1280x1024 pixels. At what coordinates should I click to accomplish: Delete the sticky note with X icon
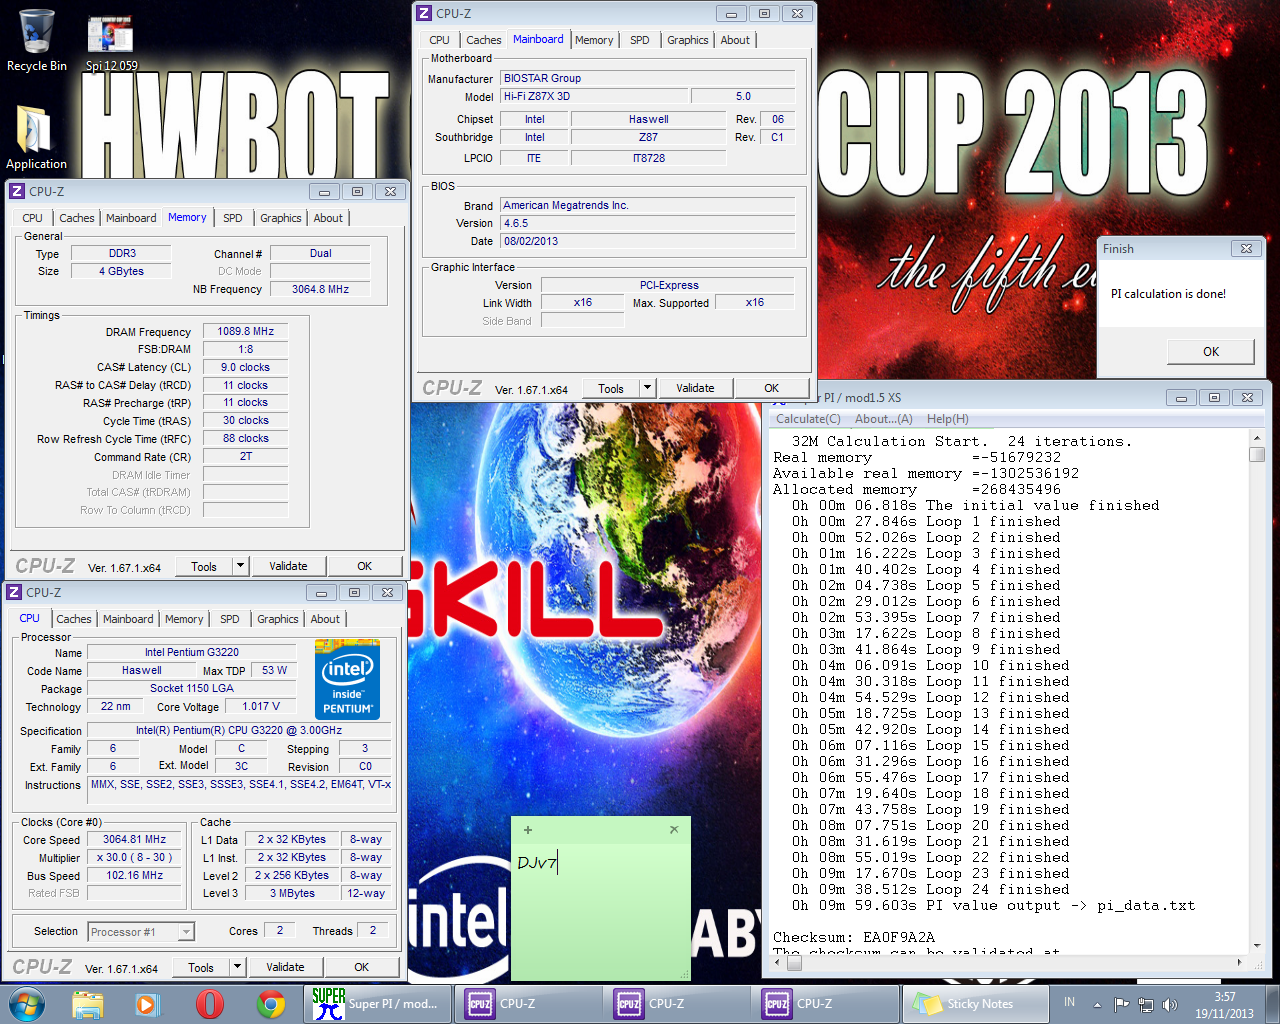[x=674, y=829]
